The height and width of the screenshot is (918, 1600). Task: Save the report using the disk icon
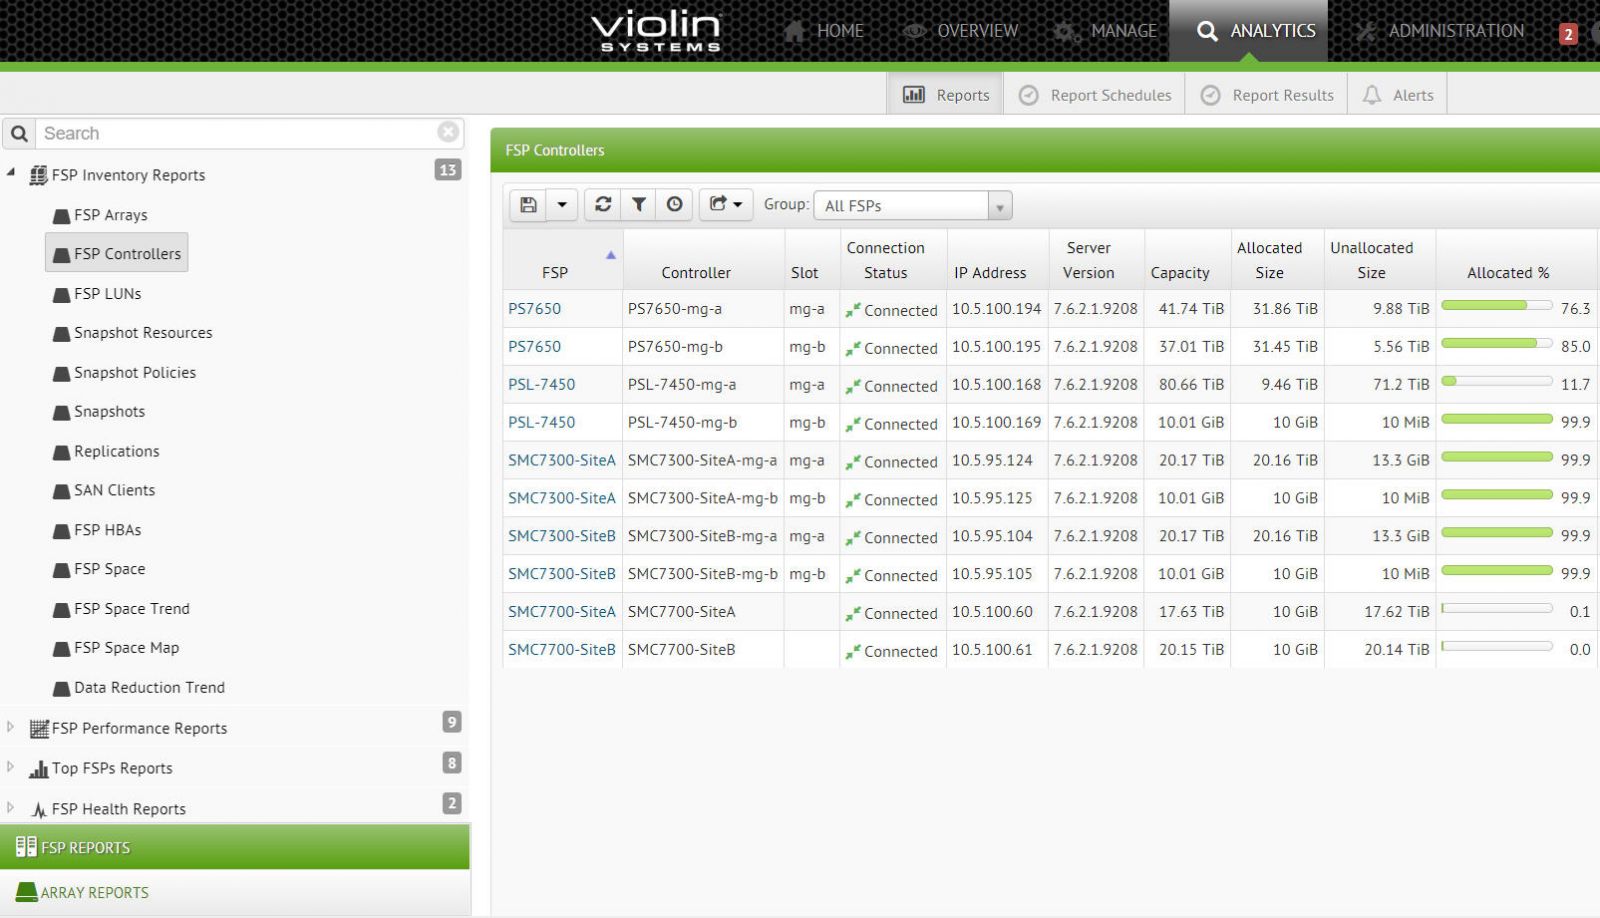(528, 205)
